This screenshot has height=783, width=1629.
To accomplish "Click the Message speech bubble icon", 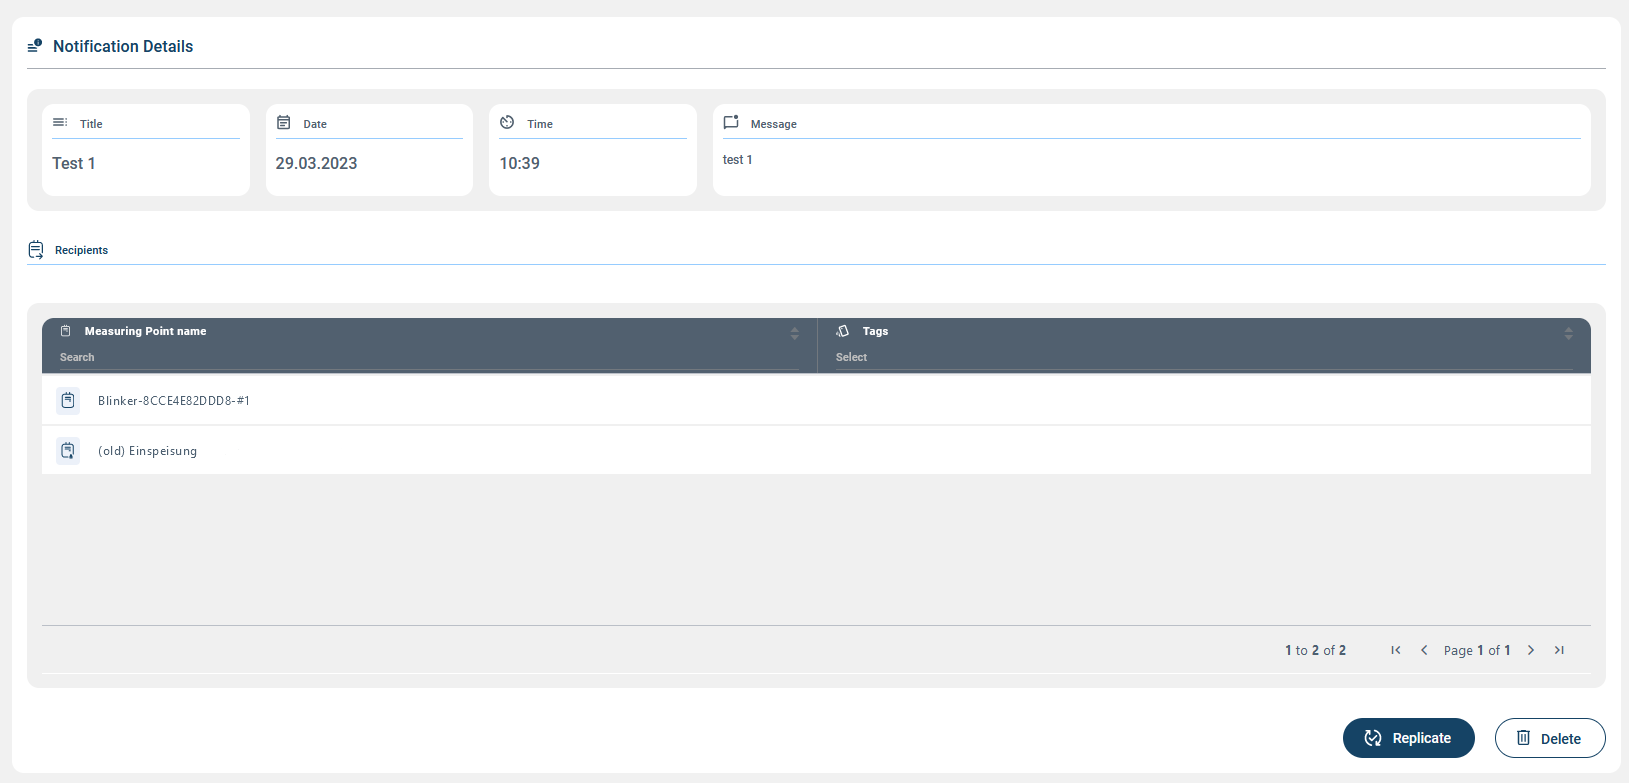I will [x=731, y=122].
